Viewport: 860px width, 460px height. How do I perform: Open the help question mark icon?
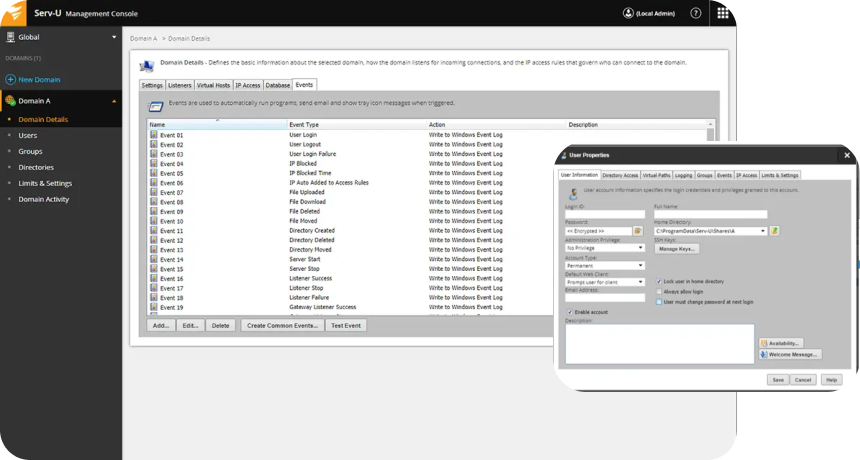[695, 13]
